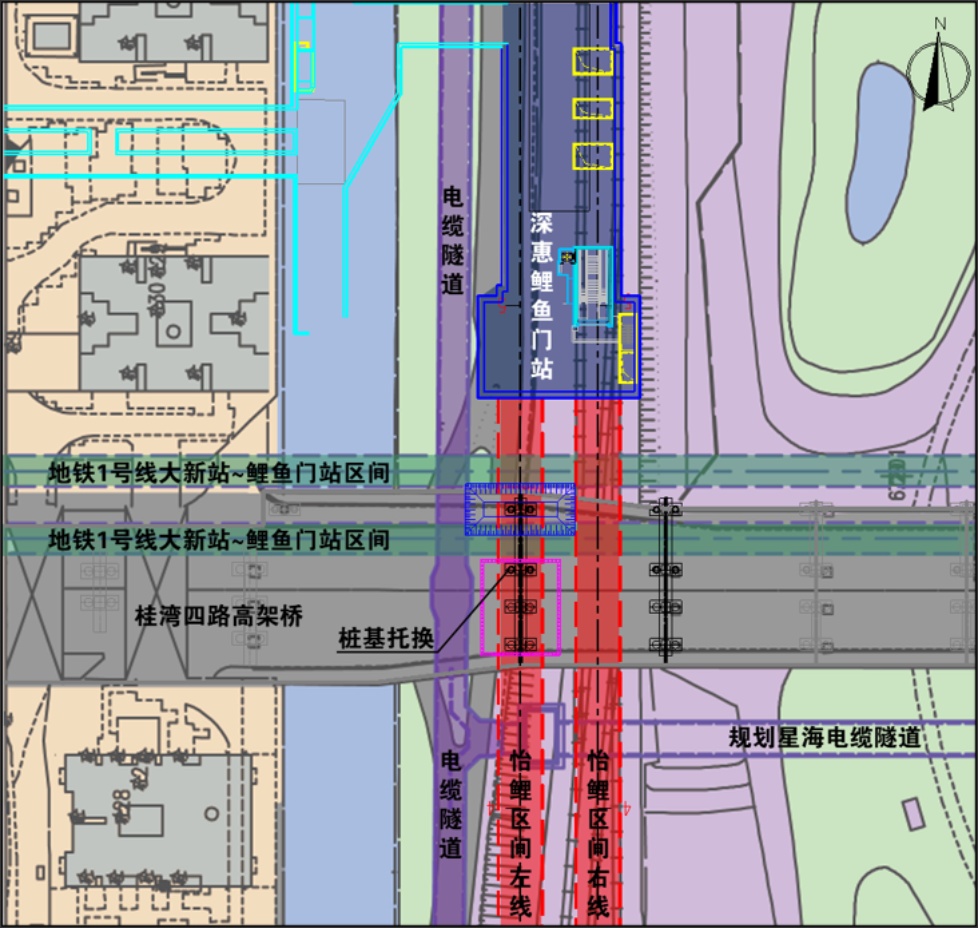The width and height of the screenshot is (978, 928).
Task: Click the lower 地铁1号线大新站~鲤鱼门站区间 label
Action: 219,539
